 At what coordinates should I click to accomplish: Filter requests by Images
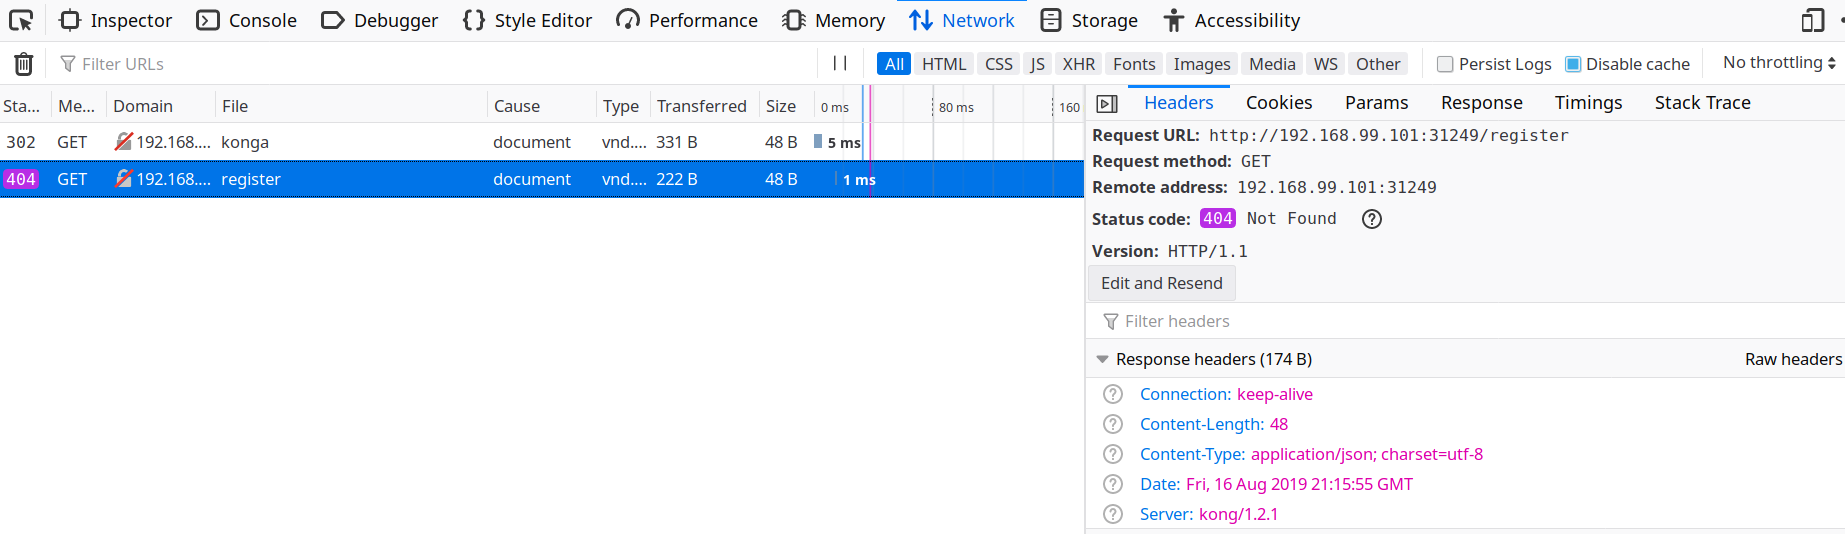tap(1202, 64)
